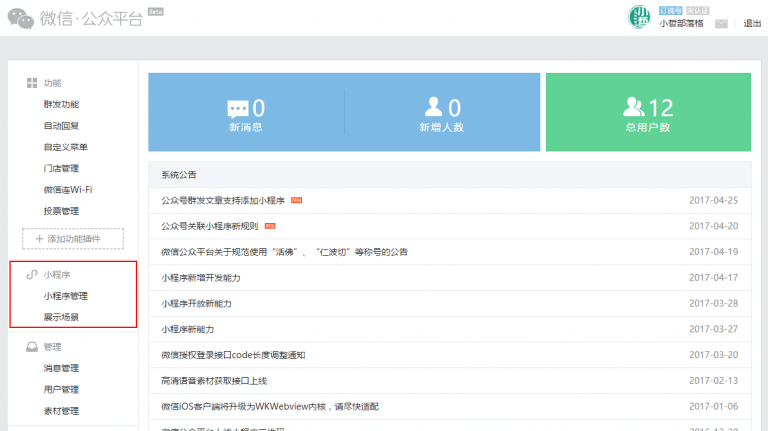Open 小程序管理 in sidebar

66,296
